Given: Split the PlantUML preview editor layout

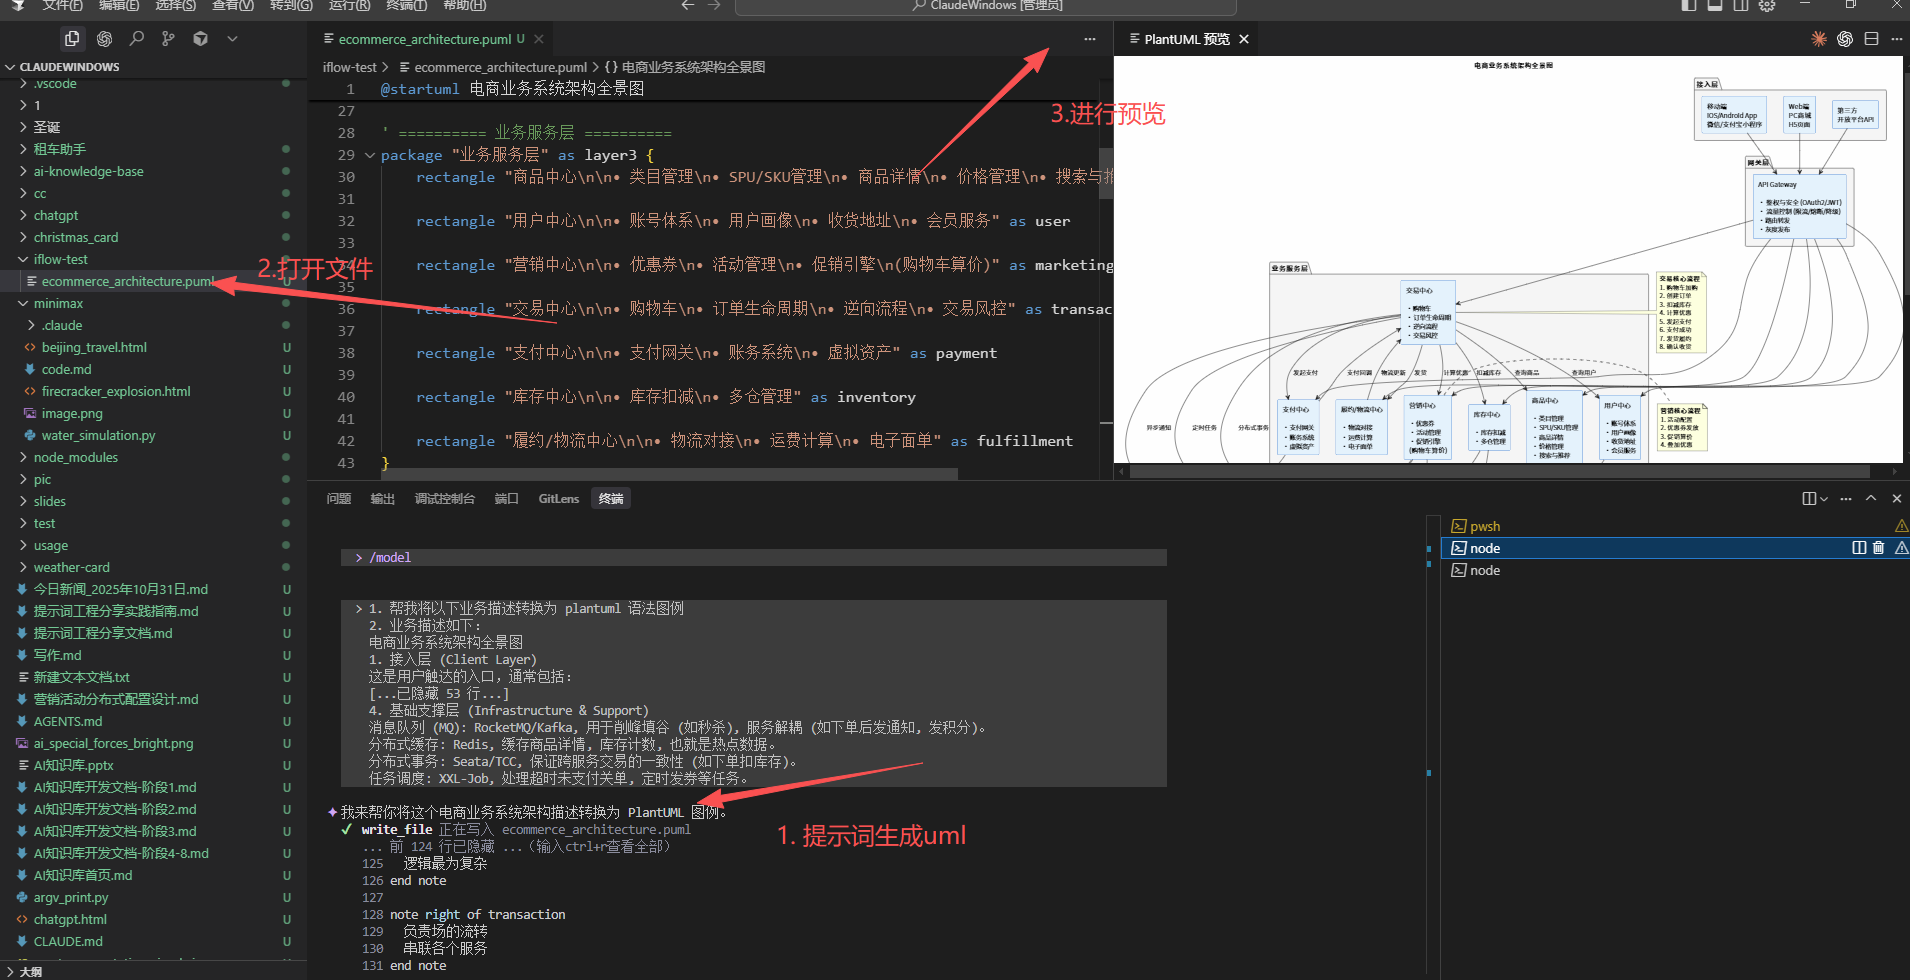Looking at the screenshot, I should pyautogui.click(x=1871, y=39).
